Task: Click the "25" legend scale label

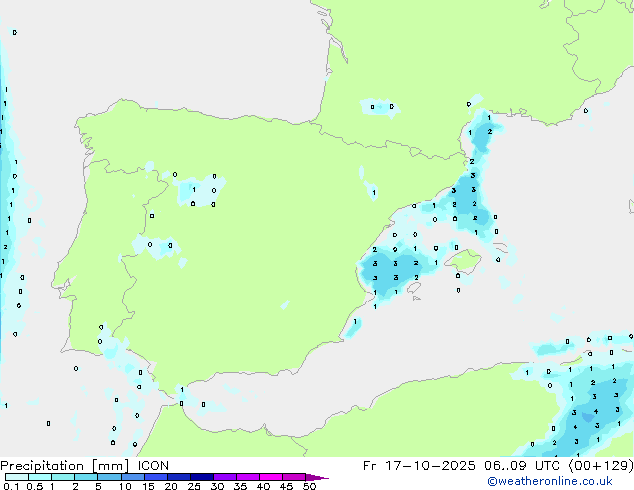Action: [x=194, y=486]
